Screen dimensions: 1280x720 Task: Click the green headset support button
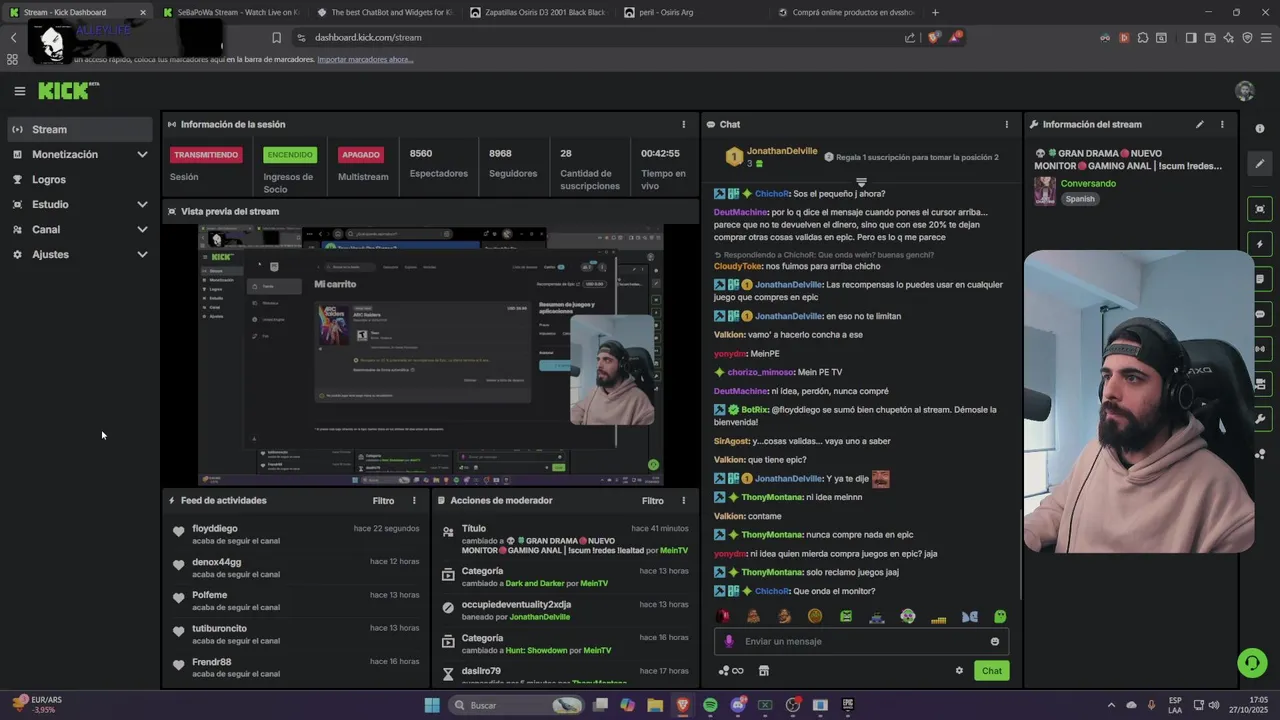(1251, 662)
